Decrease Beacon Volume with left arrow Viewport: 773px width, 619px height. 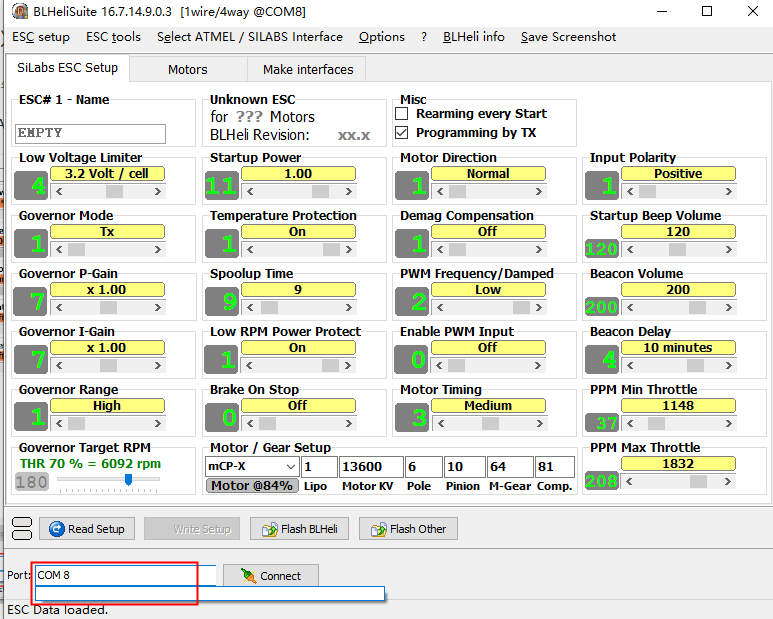[630, 308]
